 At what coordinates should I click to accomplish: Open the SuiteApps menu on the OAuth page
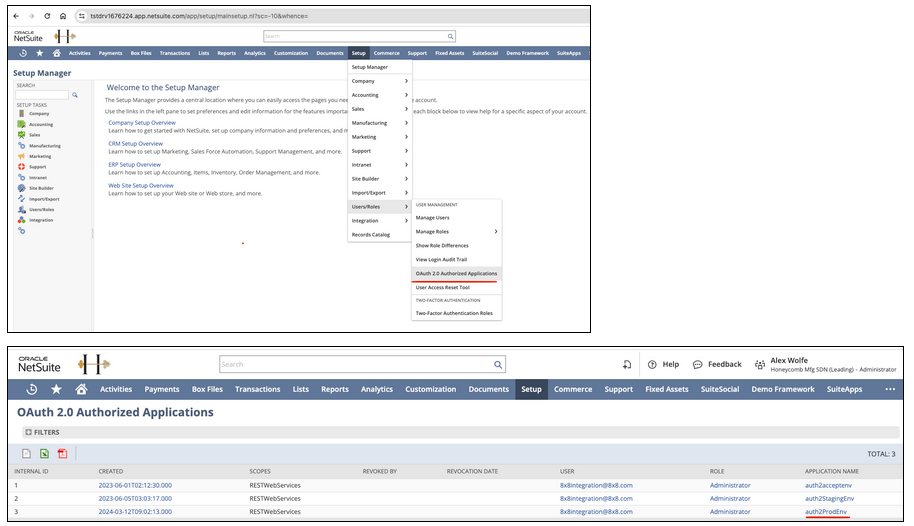[845, 389]
